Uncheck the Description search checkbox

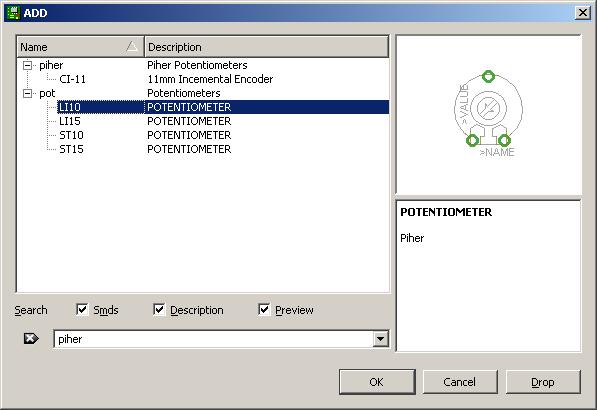click(159, 309)
